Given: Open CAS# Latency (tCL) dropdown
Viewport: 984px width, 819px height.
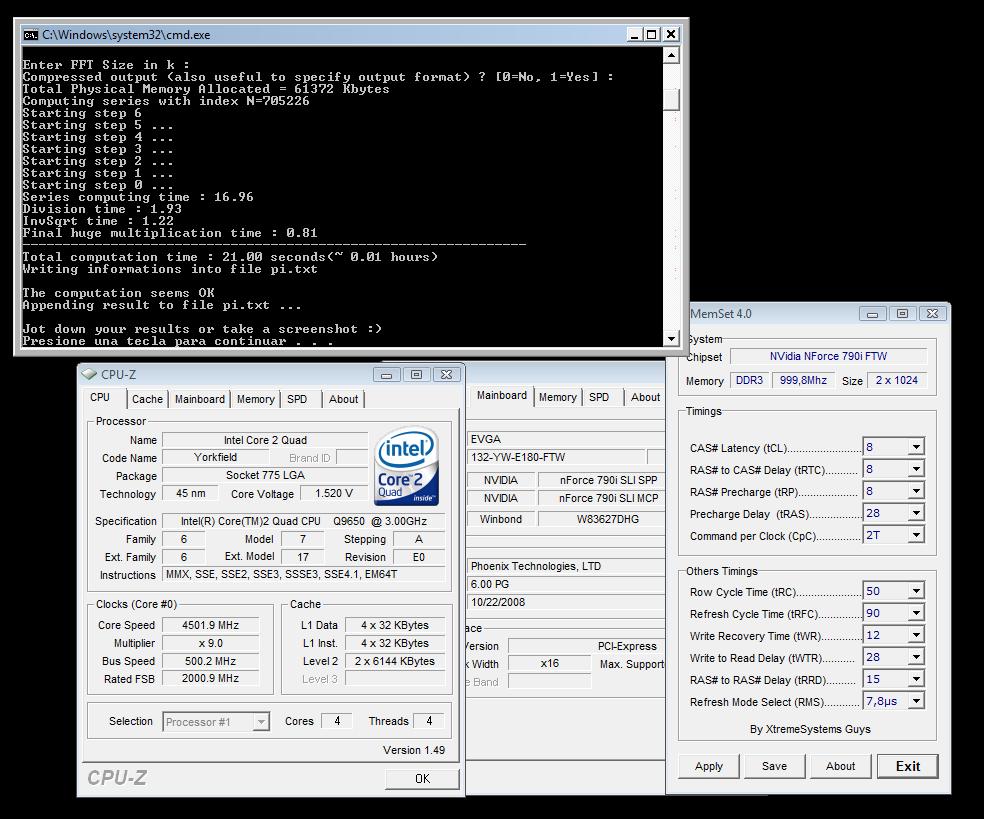Looking at the screenshot, I should click(x=916, y=447).
